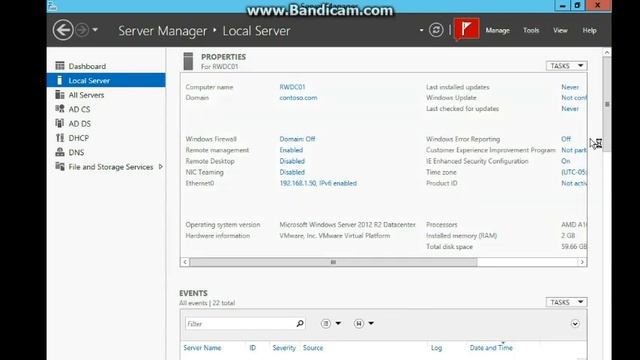This screenshot has width=640, height=360.
Task: Expand File and Storage Services arrow
Action: [x=161, y=167]
